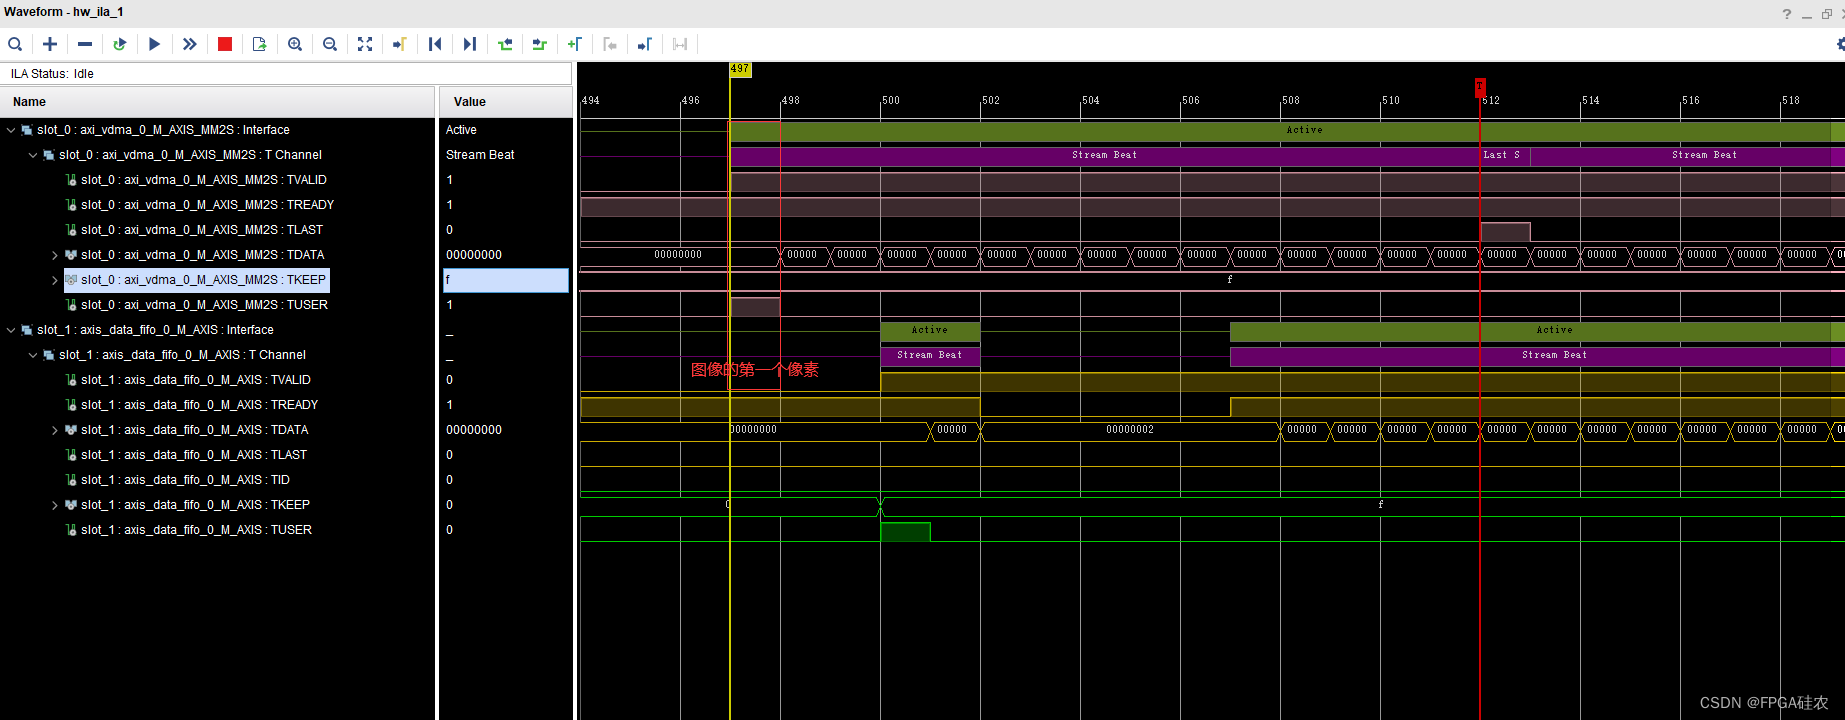Open the waveform search tool

15,44
